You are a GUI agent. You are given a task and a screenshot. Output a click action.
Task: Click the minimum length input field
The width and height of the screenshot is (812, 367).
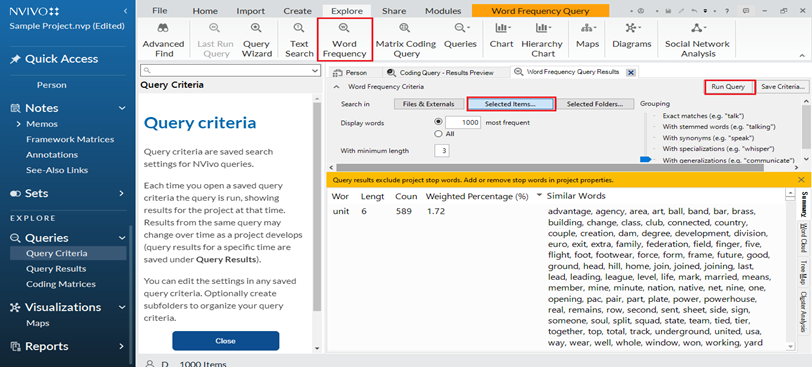click(x=442, y=151)
